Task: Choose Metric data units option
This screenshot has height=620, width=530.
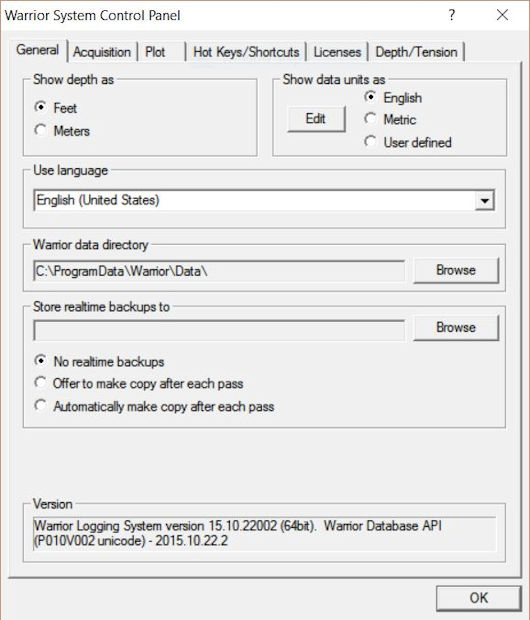Action: (370, 119)
